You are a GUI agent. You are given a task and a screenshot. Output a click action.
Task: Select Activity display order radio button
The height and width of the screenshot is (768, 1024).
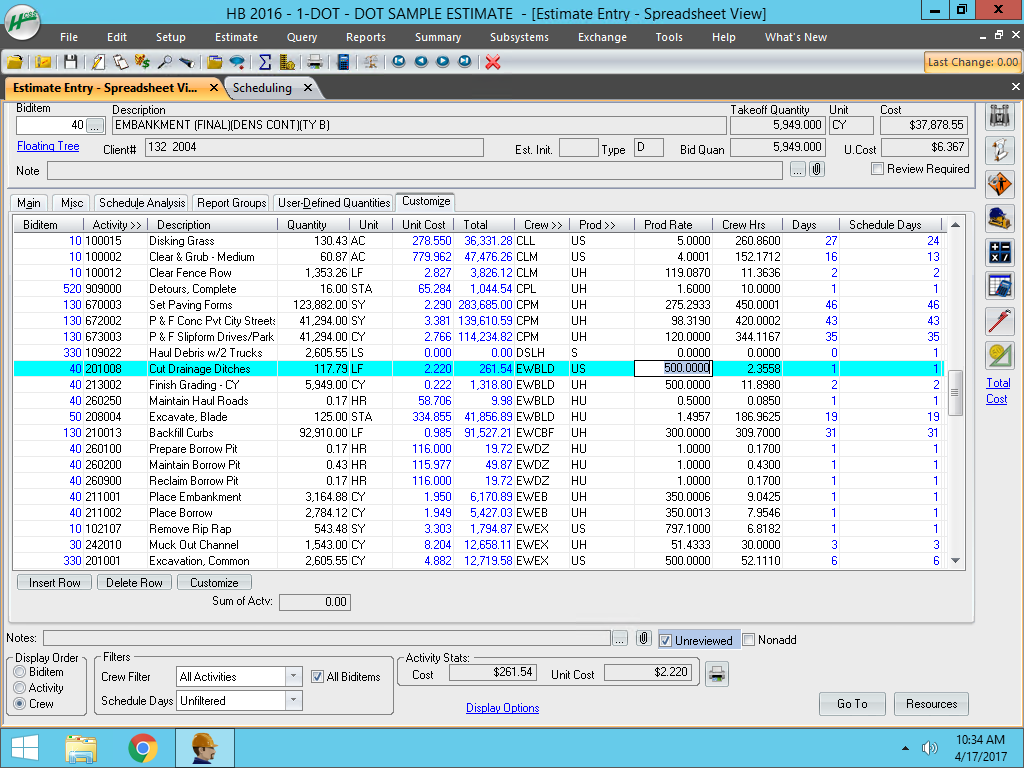(x=20, y=688)
